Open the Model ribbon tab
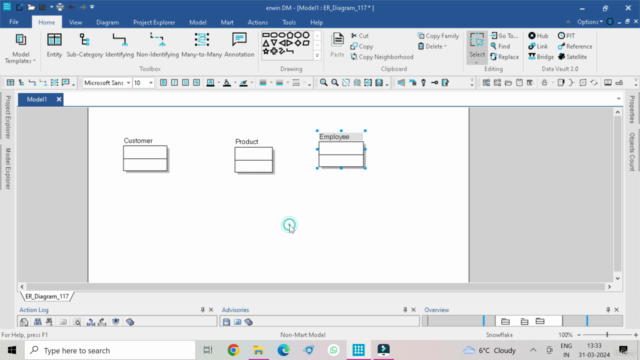This screenshot has width=640, height=360. coord(198,22)
